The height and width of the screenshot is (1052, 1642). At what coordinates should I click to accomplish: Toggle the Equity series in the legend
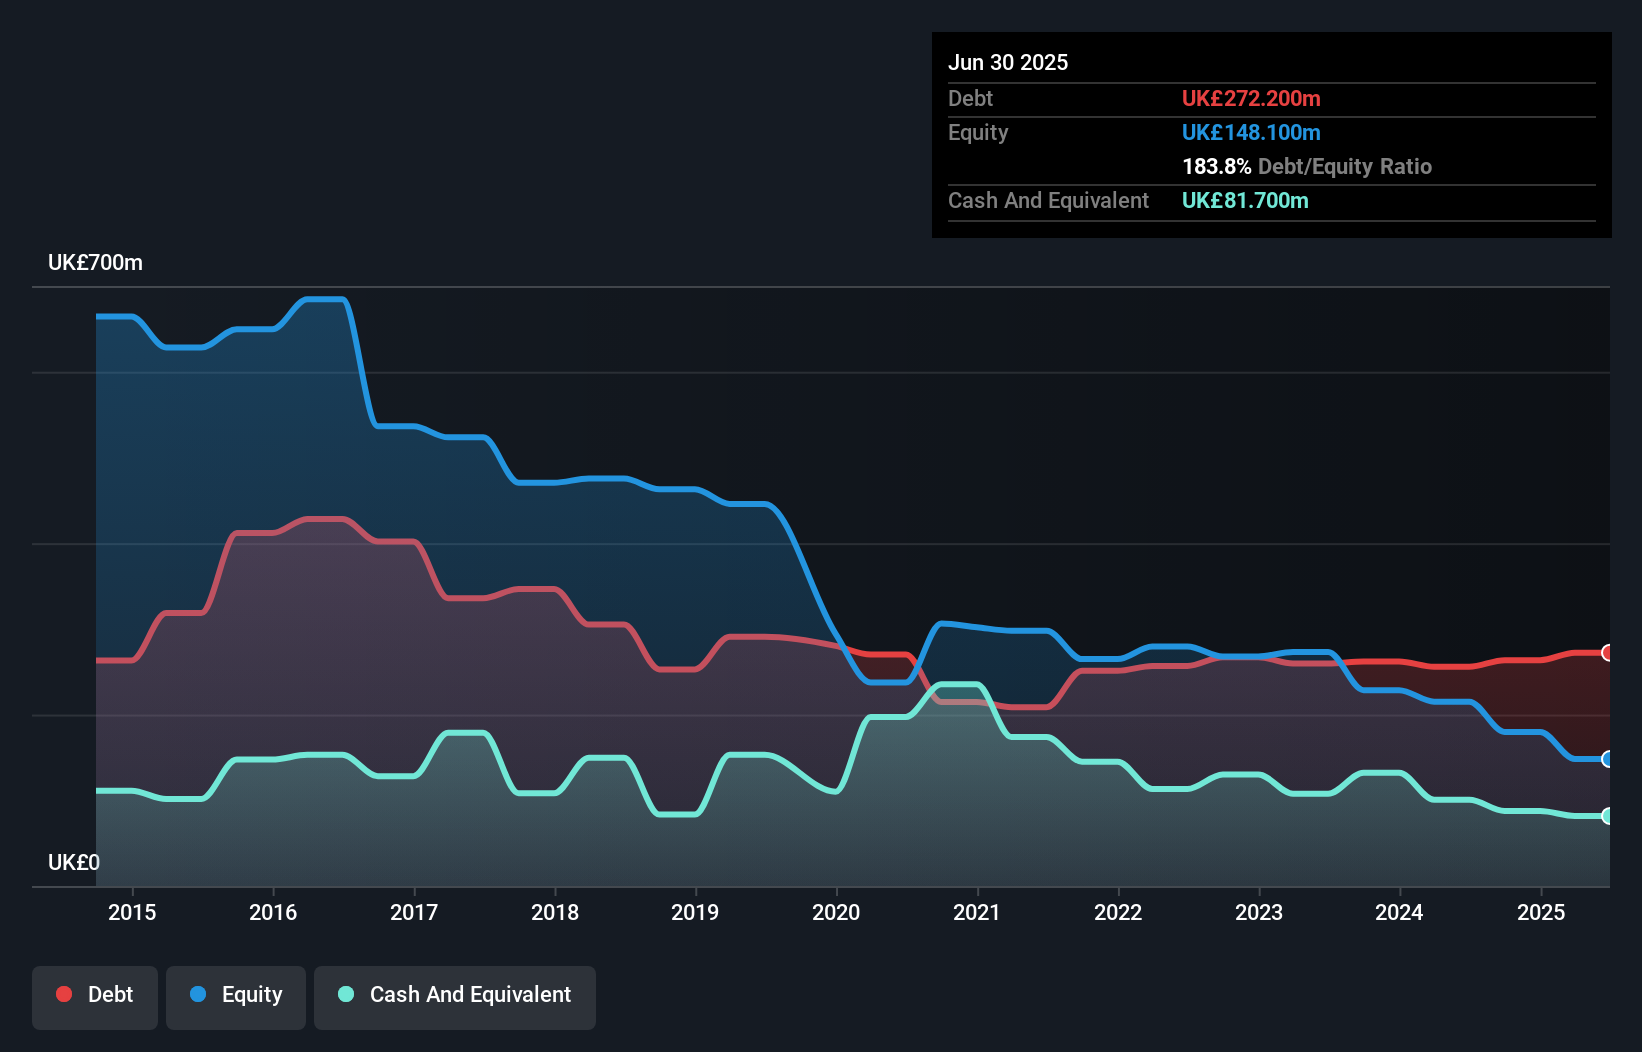(236, 996)
